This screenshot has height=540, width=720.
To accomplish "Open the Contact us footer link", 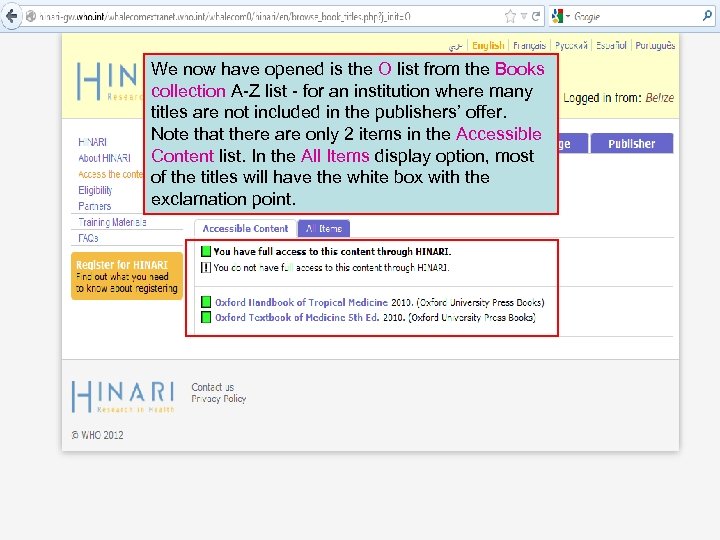I will click(213, 387).
